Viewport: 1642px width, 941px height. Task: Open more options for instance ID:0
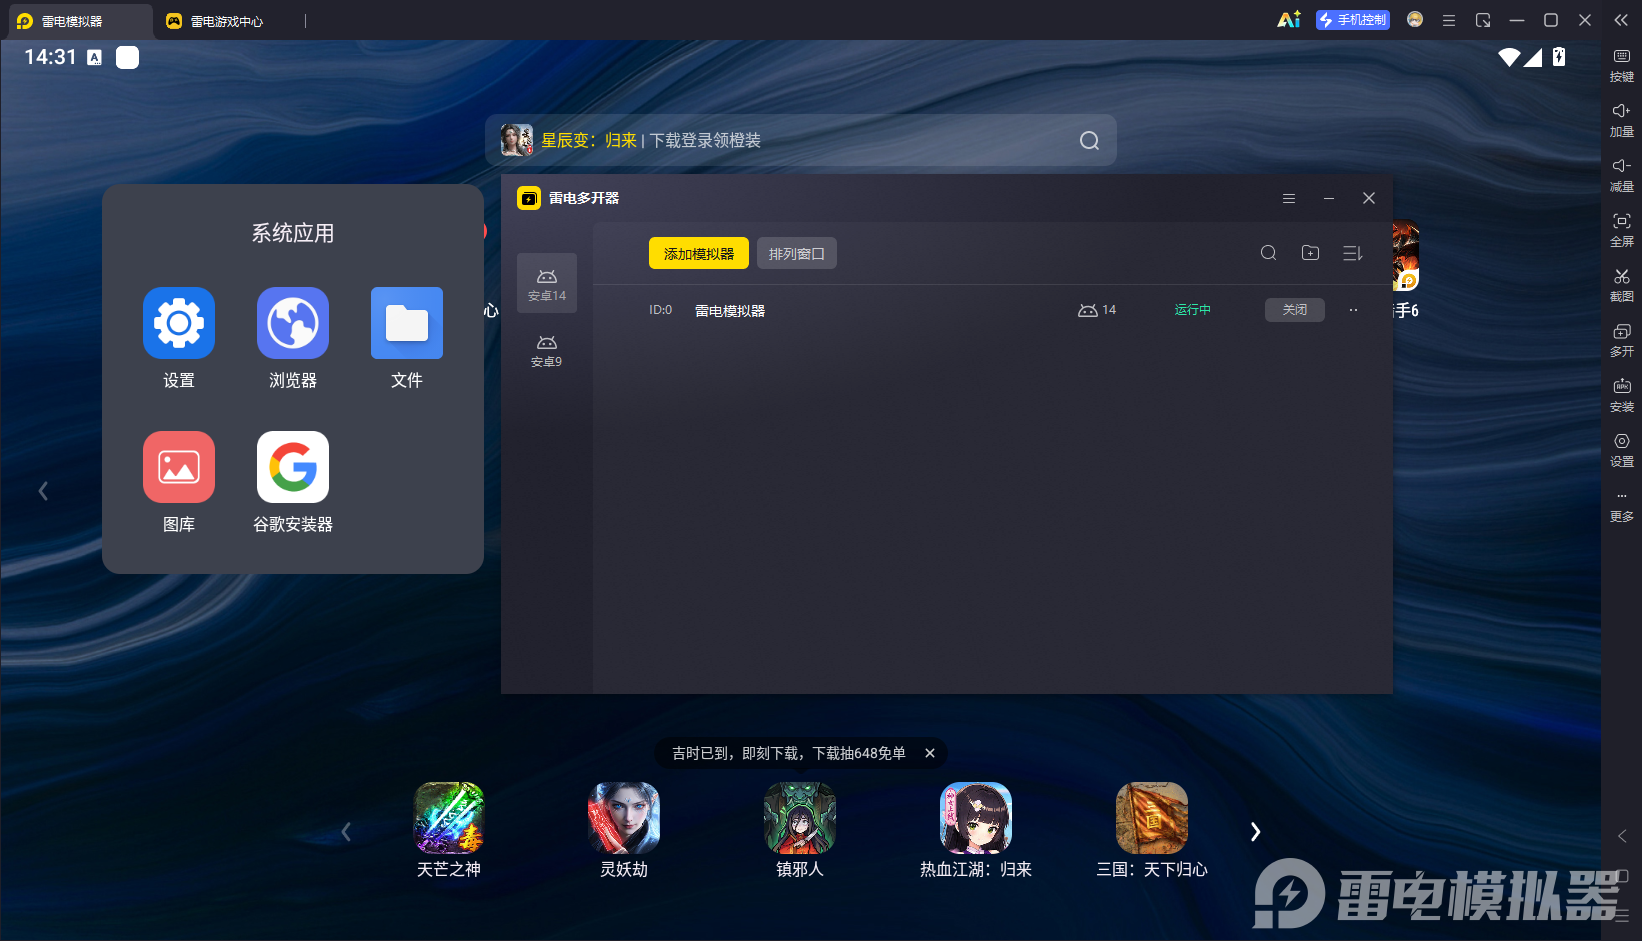[1353, 310]
